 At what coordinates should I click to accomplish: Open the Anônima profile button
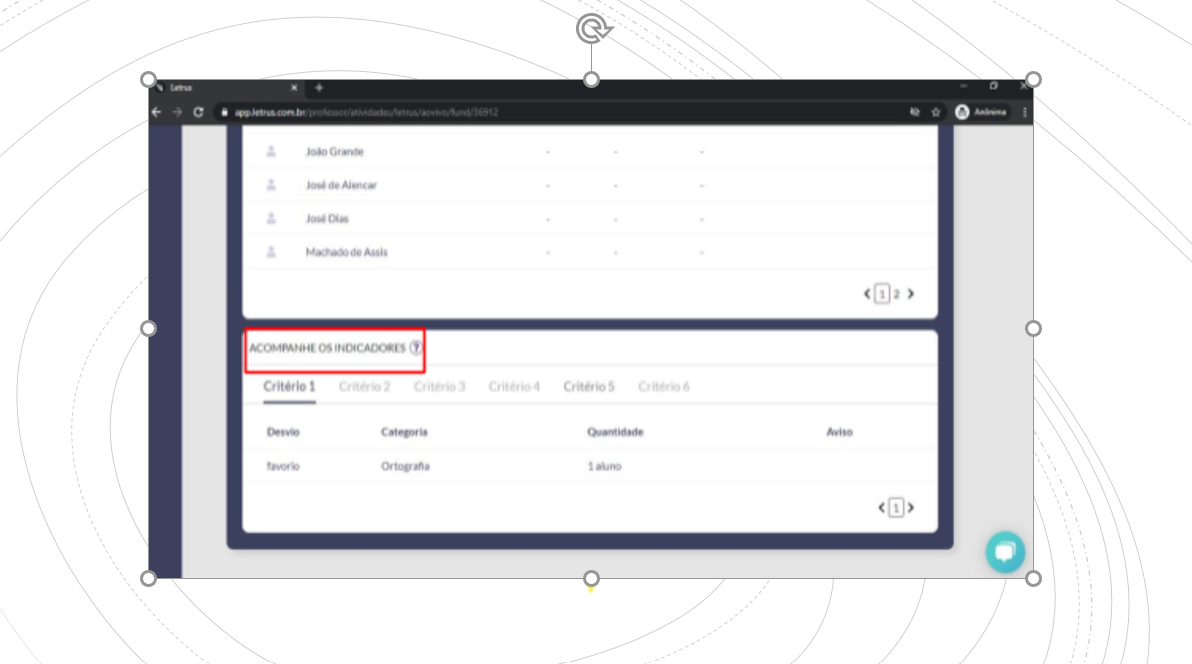point(981,112)
